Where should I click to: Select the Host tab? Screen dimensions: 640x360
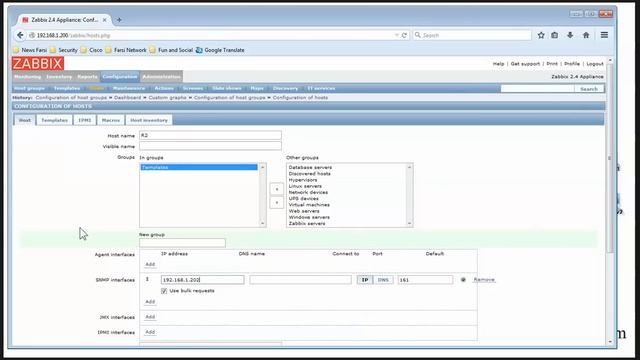click(x=24, y=120)
